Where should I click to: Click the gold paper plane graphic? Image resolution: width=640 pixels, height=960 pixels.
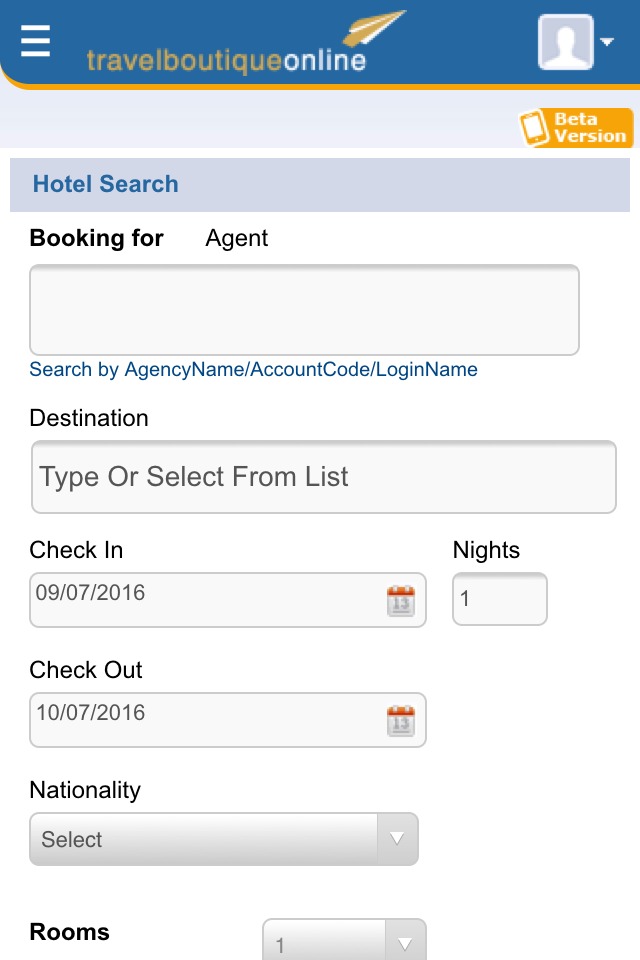(x=374, y=28)
